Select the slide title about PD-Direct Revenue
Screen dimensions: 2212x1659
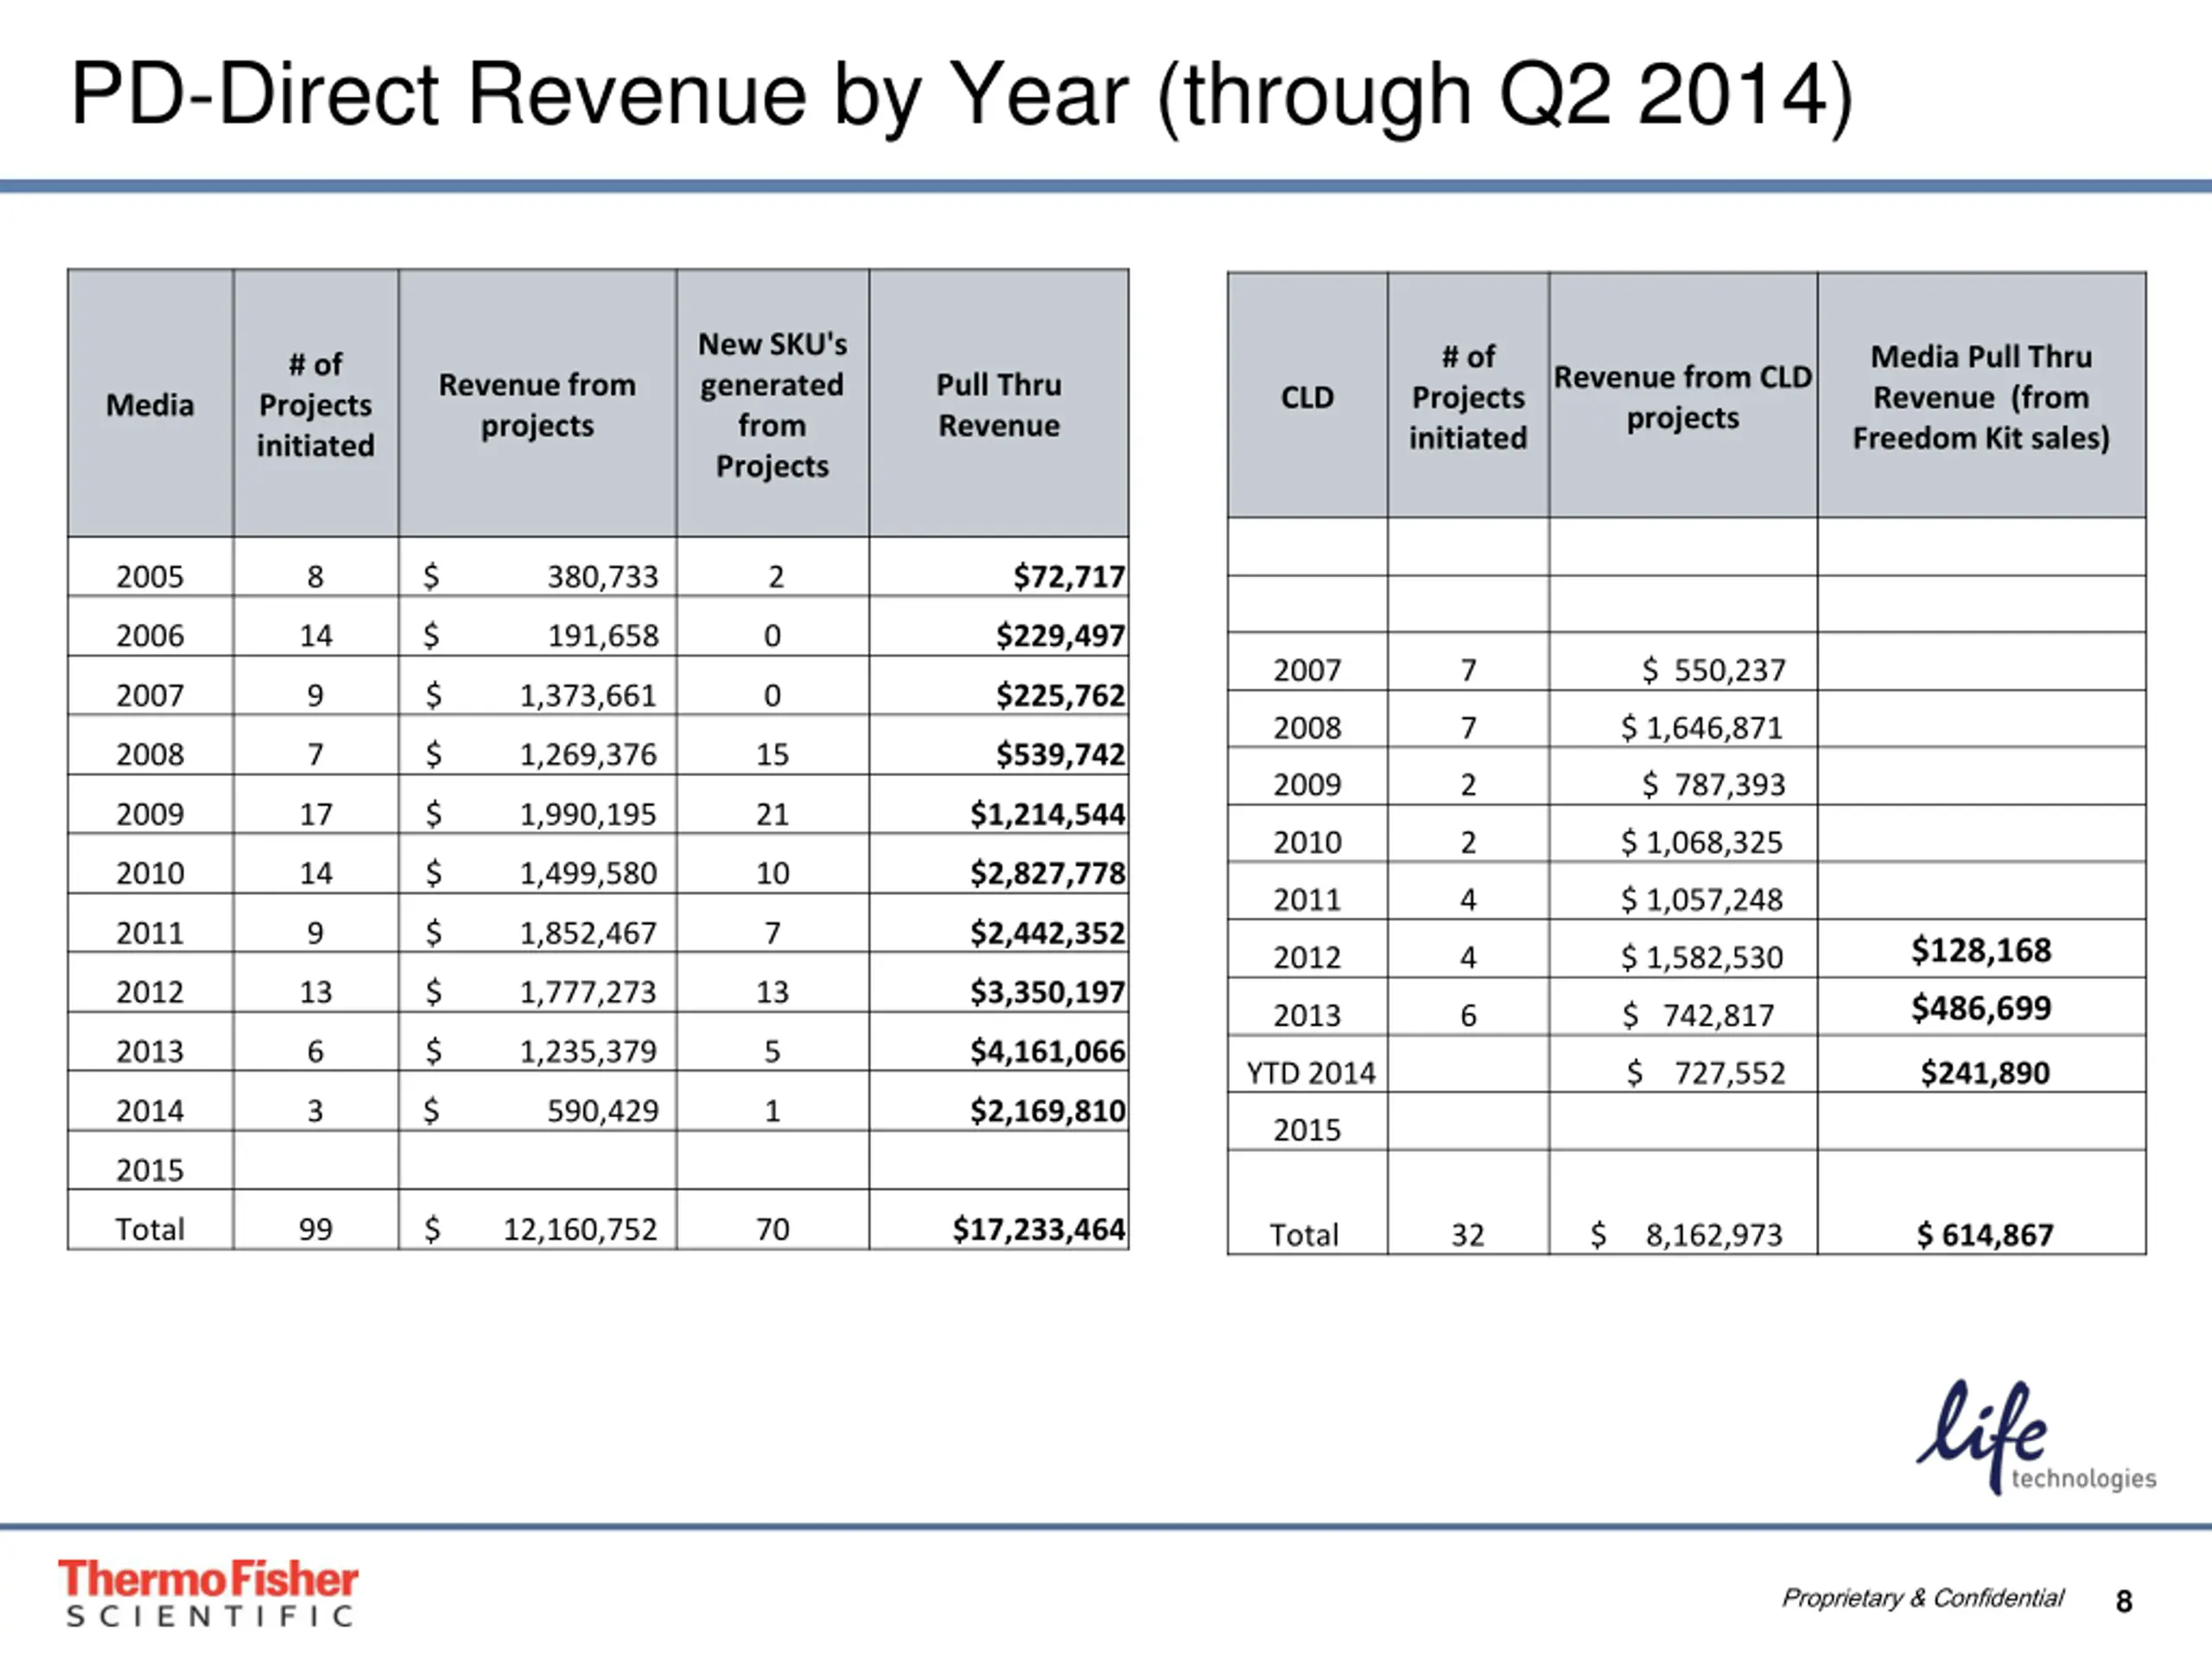pos(962,96)
